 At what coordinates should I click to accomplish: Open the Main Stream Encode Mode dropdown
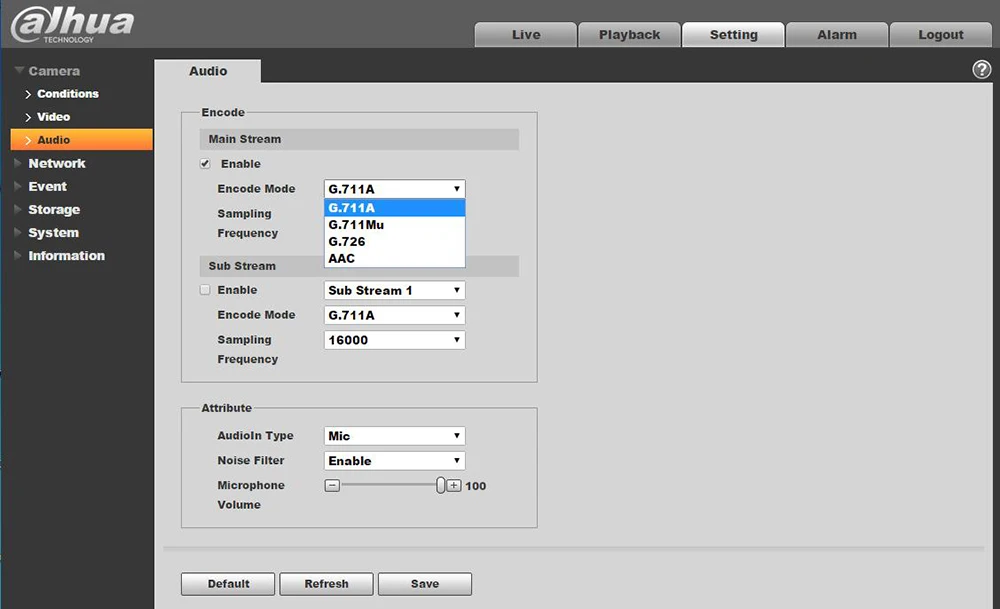click(394, 189)
